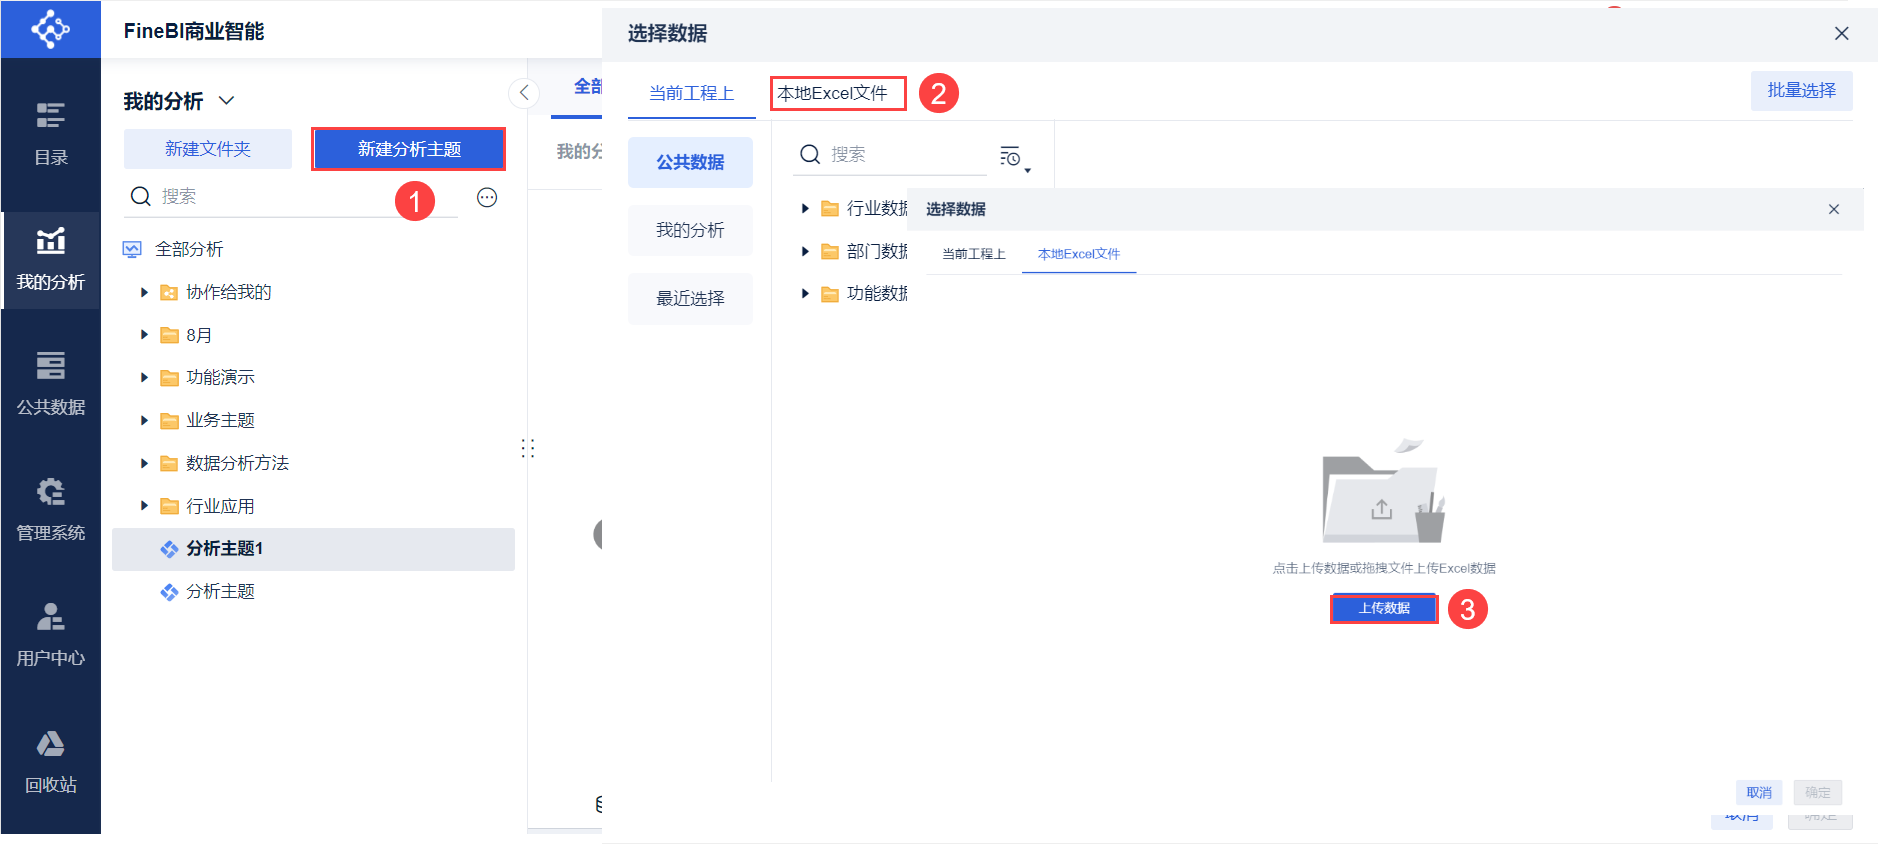The image size is (1878, 846).
Task: Click the inner dialog 取消 button
Action: coord(1759,793)
